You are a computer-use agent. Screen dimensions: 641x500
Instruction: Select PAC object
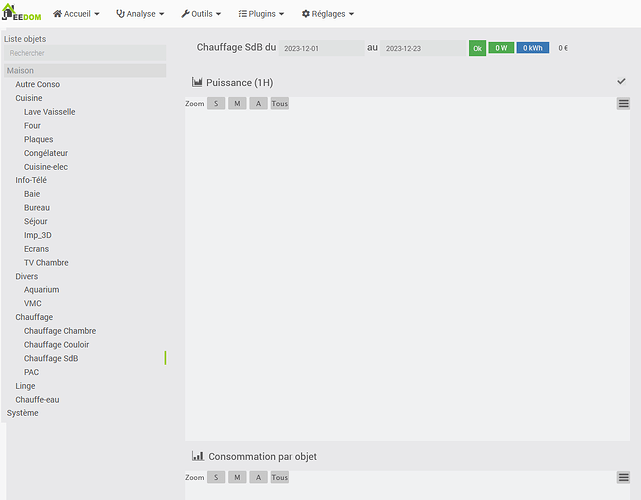click(31, 372)
